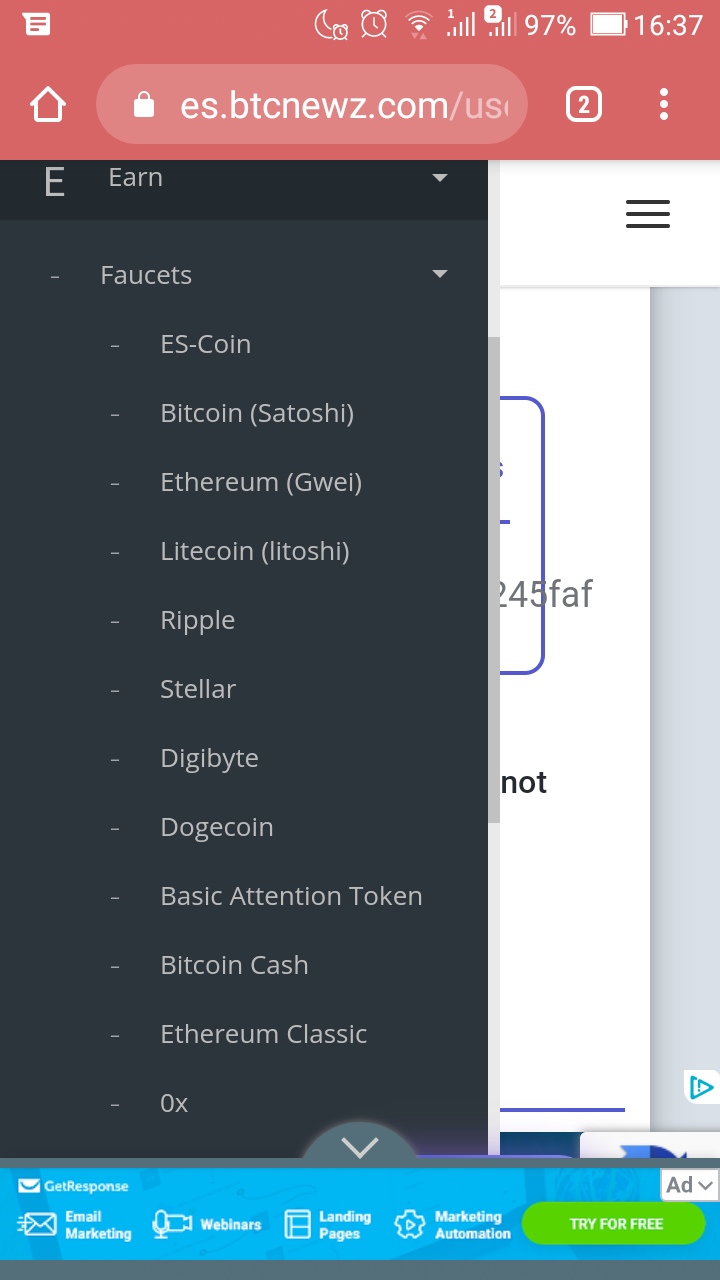Open Basic Attention Token faucet
This screenshot has width=720, height=1280.
[x=291, y=896]
